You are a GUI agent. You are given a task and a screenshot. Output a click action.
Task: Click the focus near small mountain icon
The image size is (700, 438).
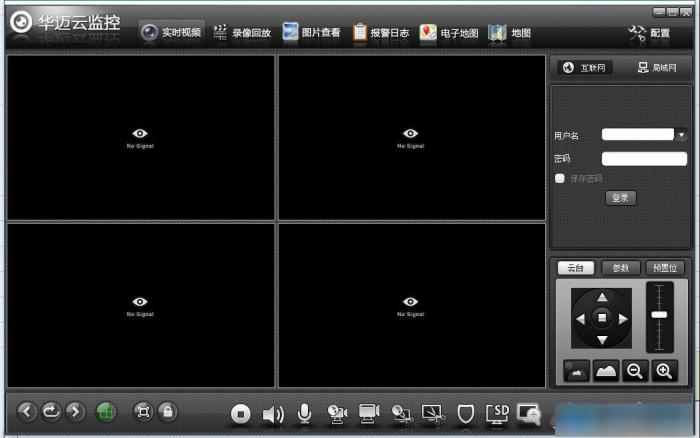coord(576,371)
